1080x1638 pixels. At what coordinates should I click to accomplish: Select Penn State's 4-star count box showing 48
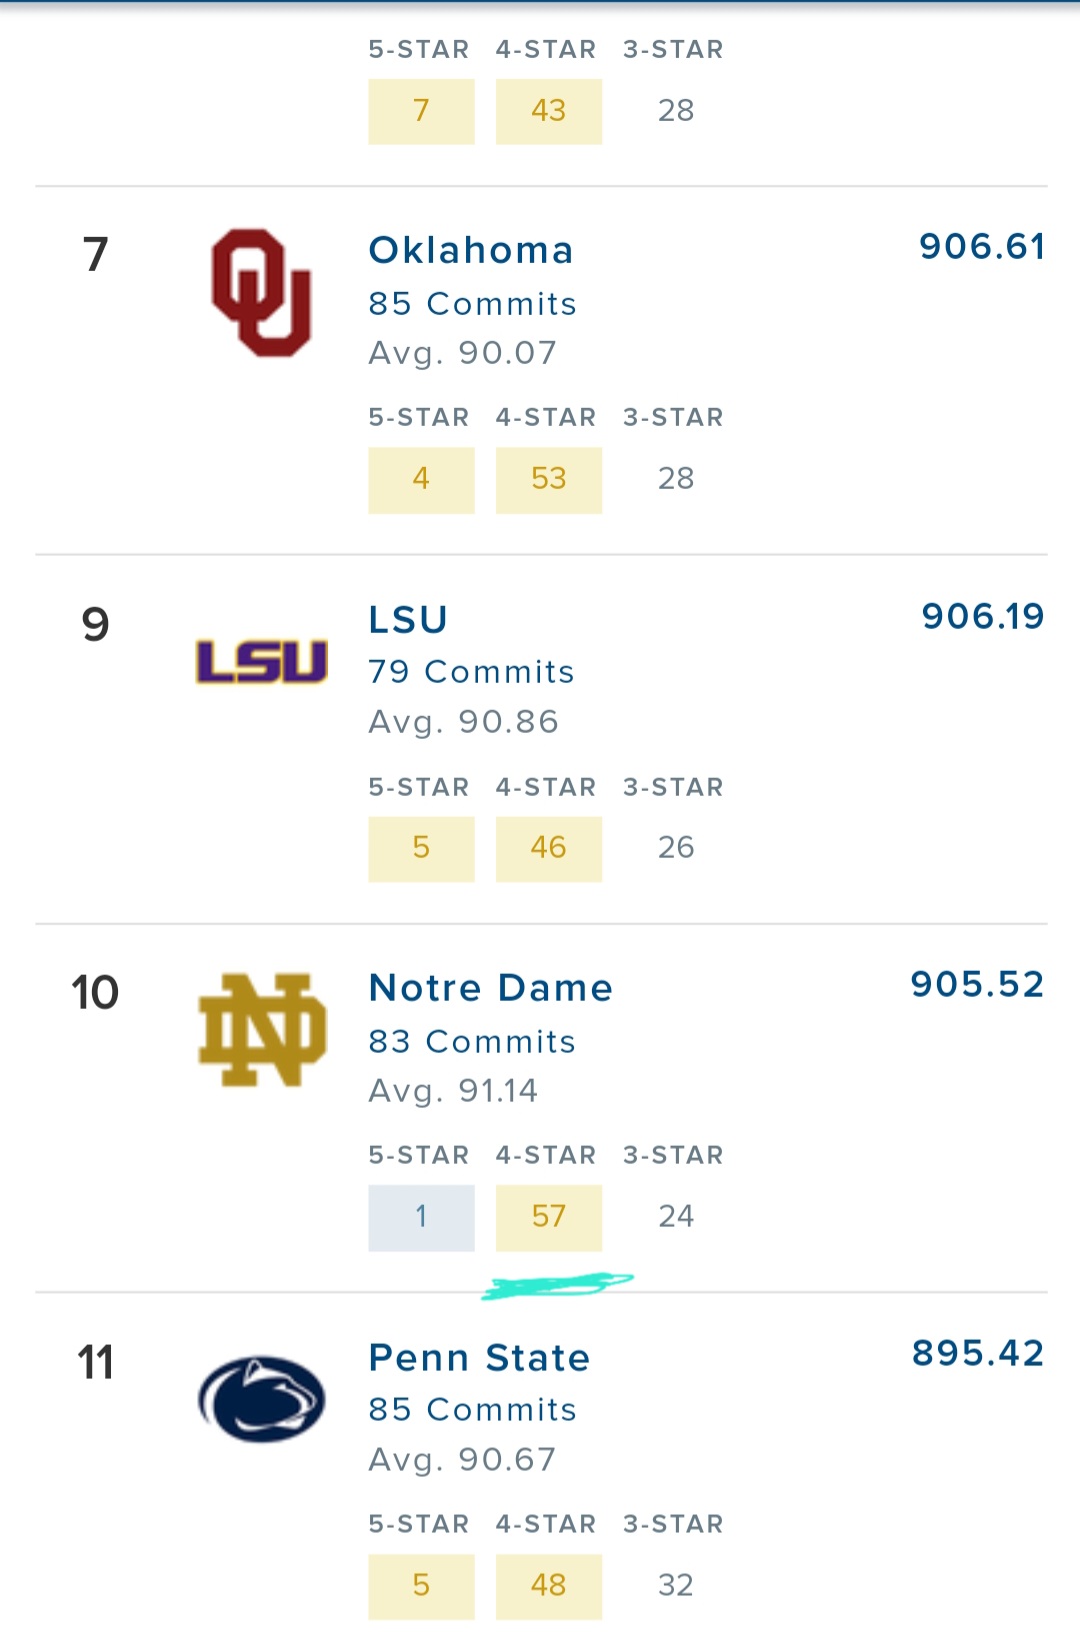(x=548, y=1586)
